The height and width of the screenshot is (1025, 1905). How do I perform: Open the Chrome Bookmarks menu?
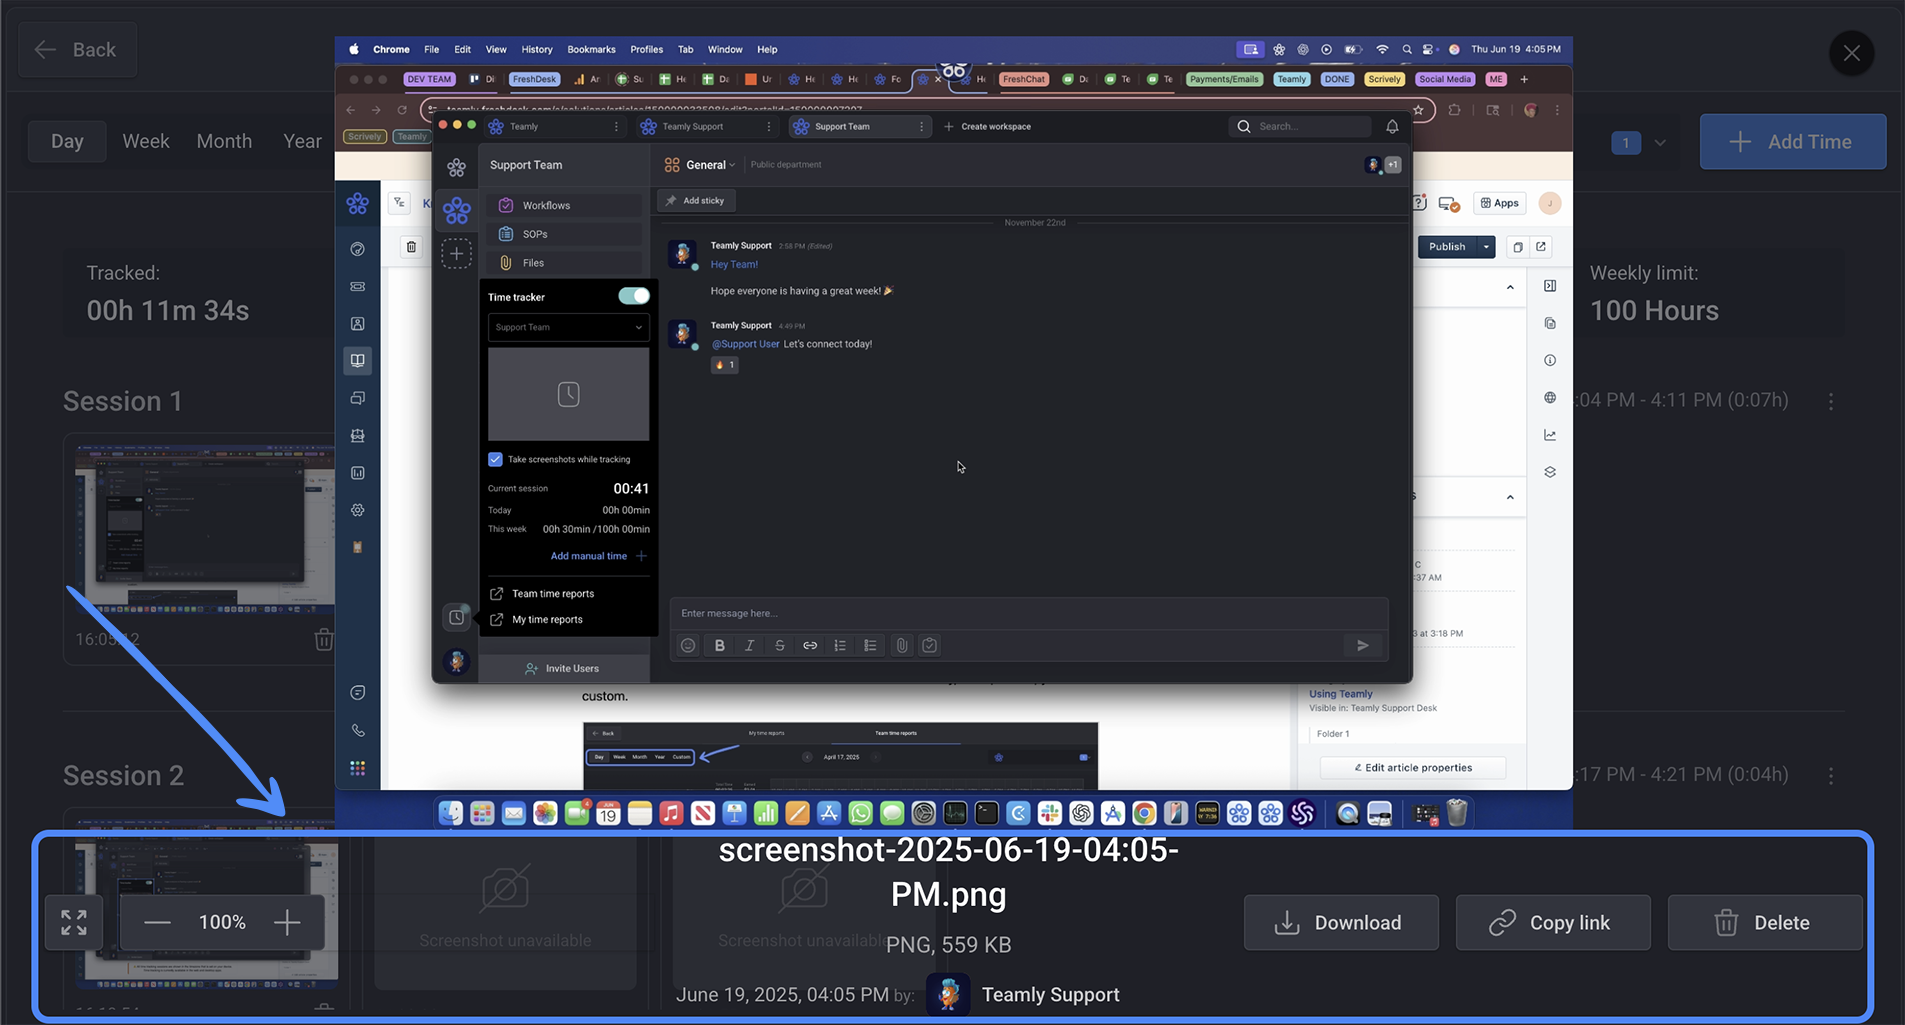click(x=591, y=49)
